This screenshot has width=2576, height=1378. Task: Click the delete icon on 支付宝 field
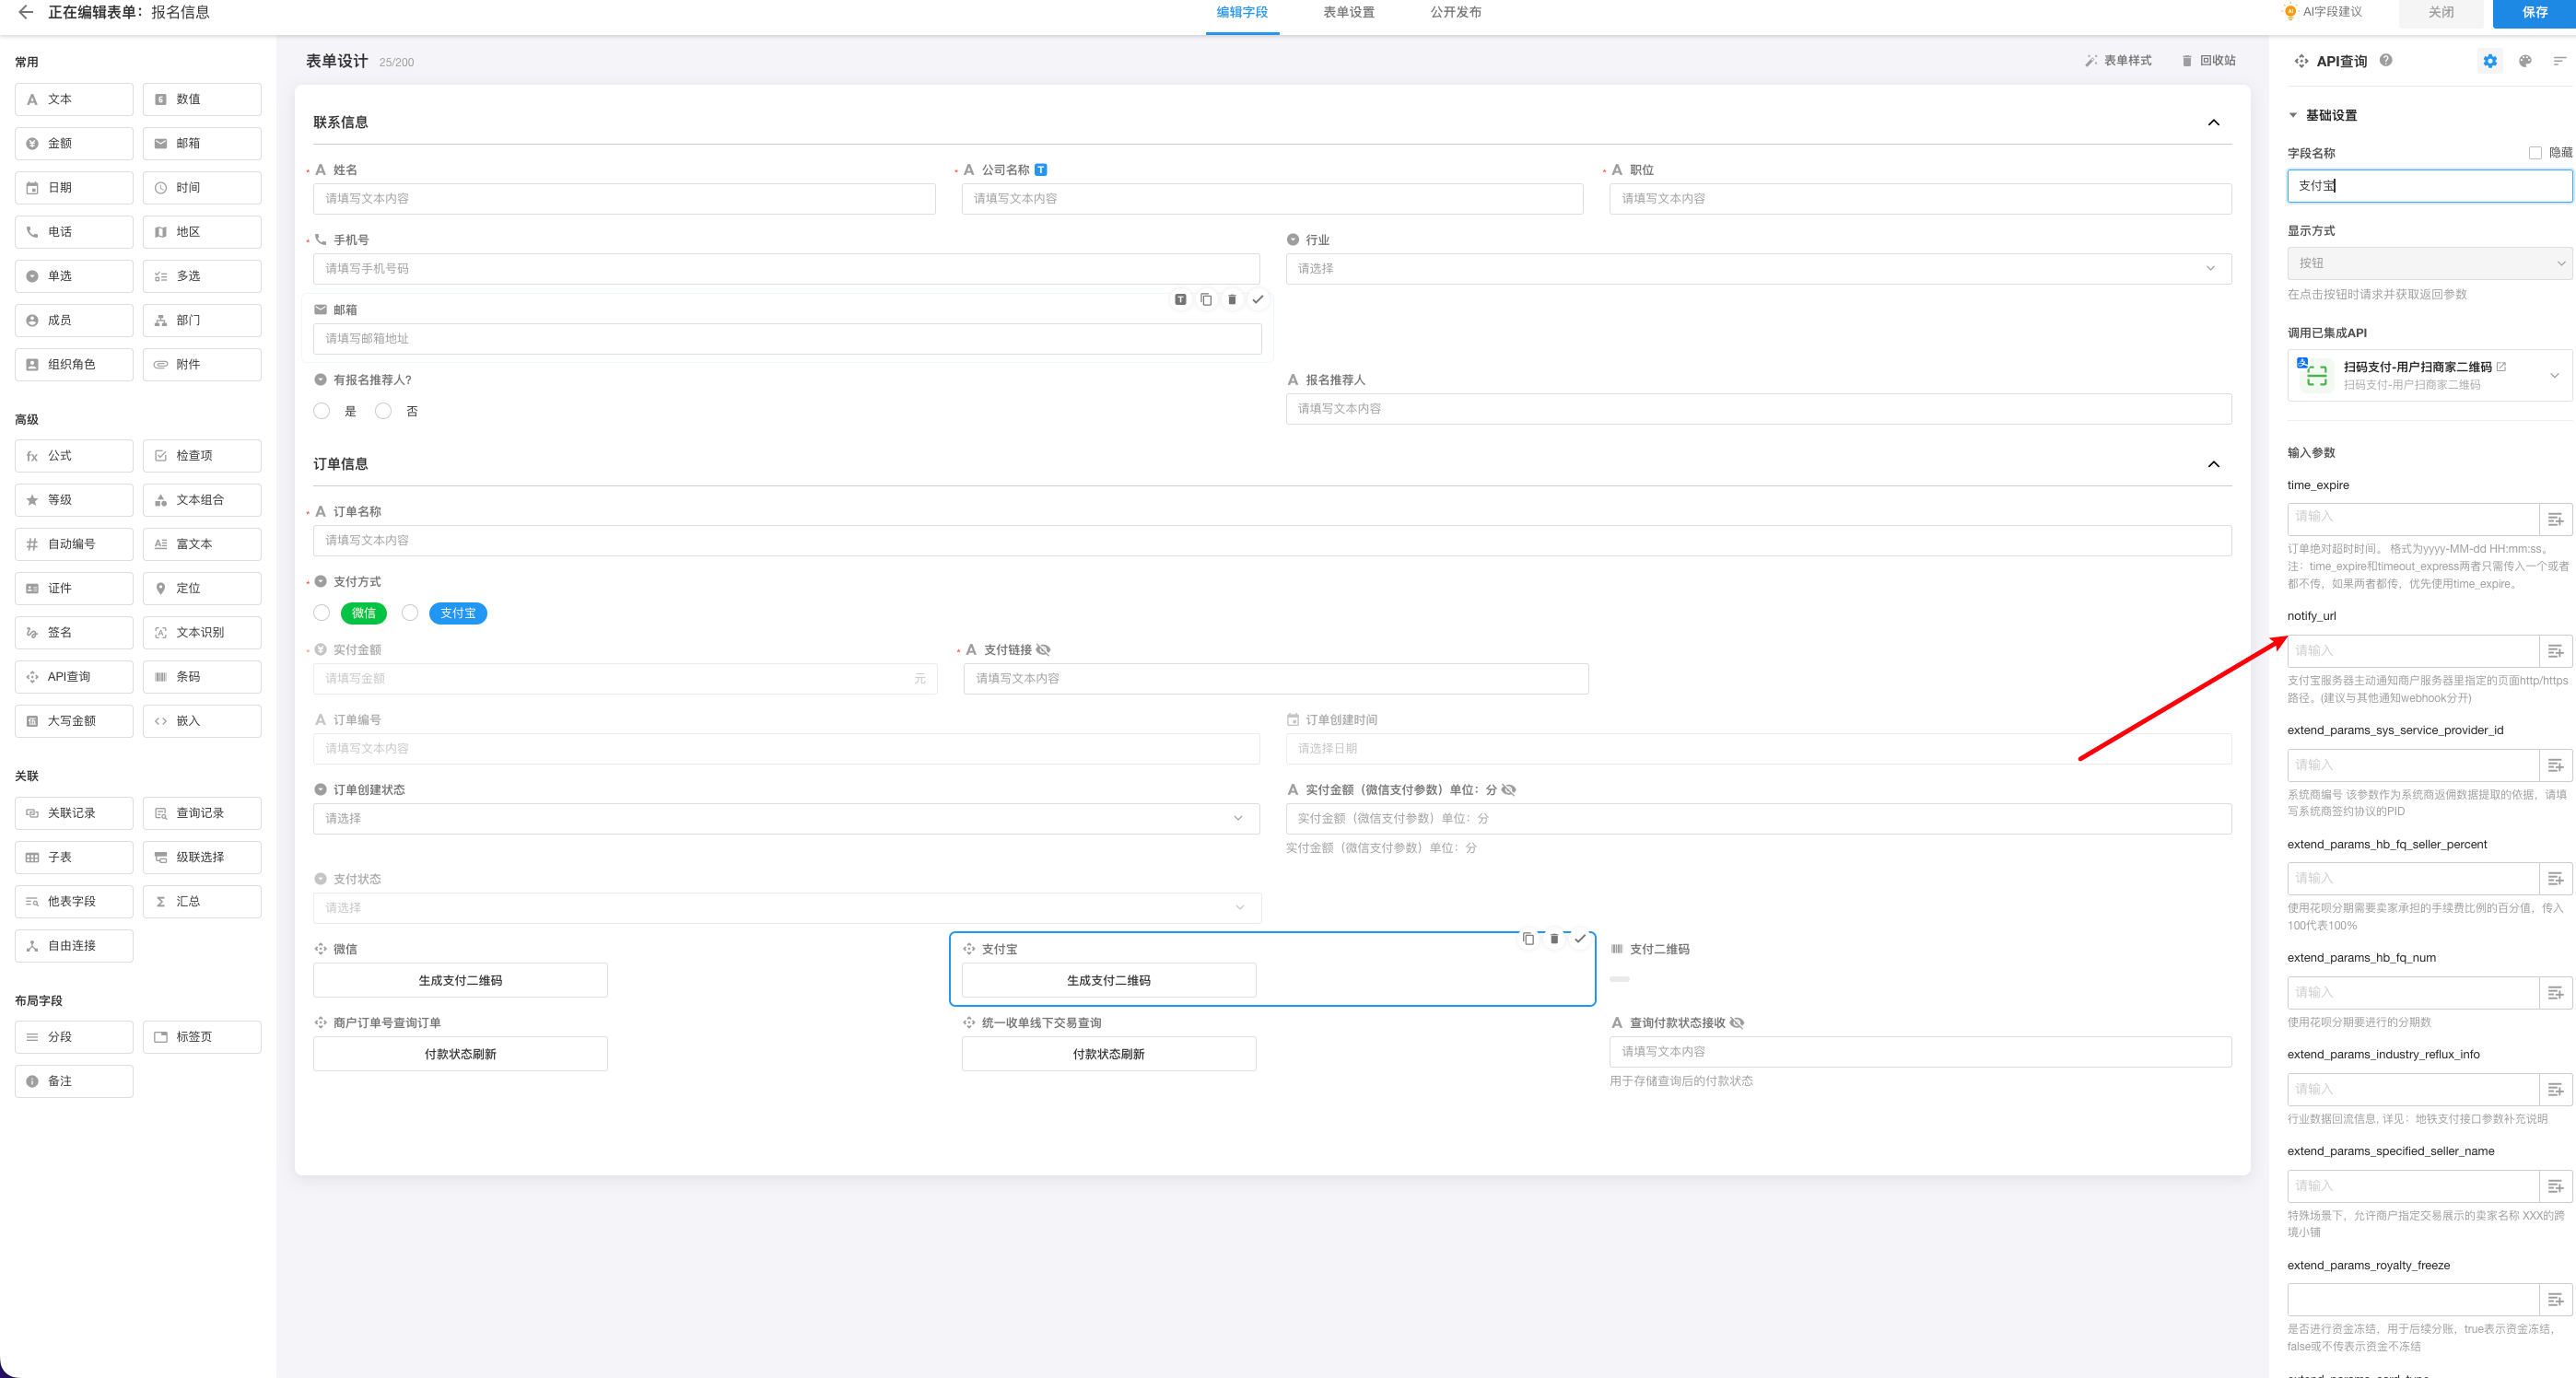click(1554, 938)
